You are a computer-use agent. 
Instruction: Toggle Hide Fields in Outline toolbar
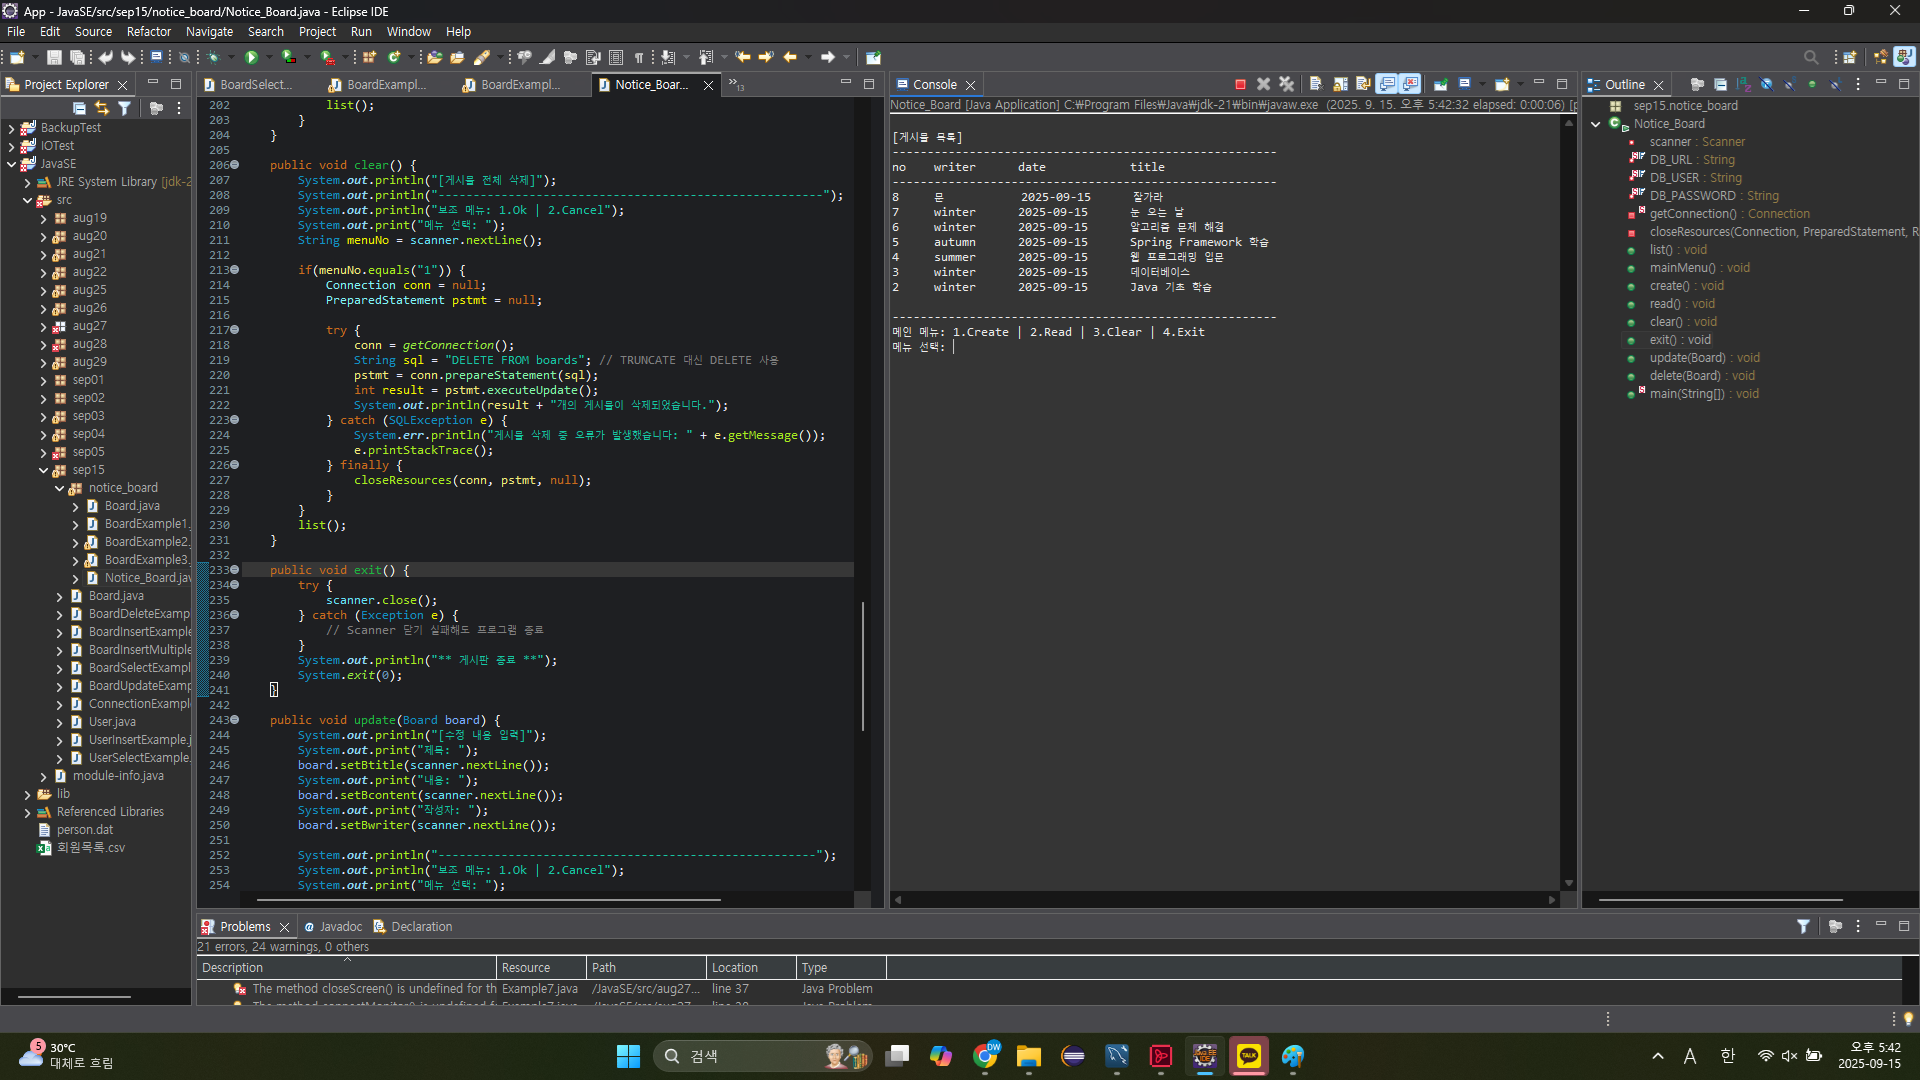click(1766, 85)
